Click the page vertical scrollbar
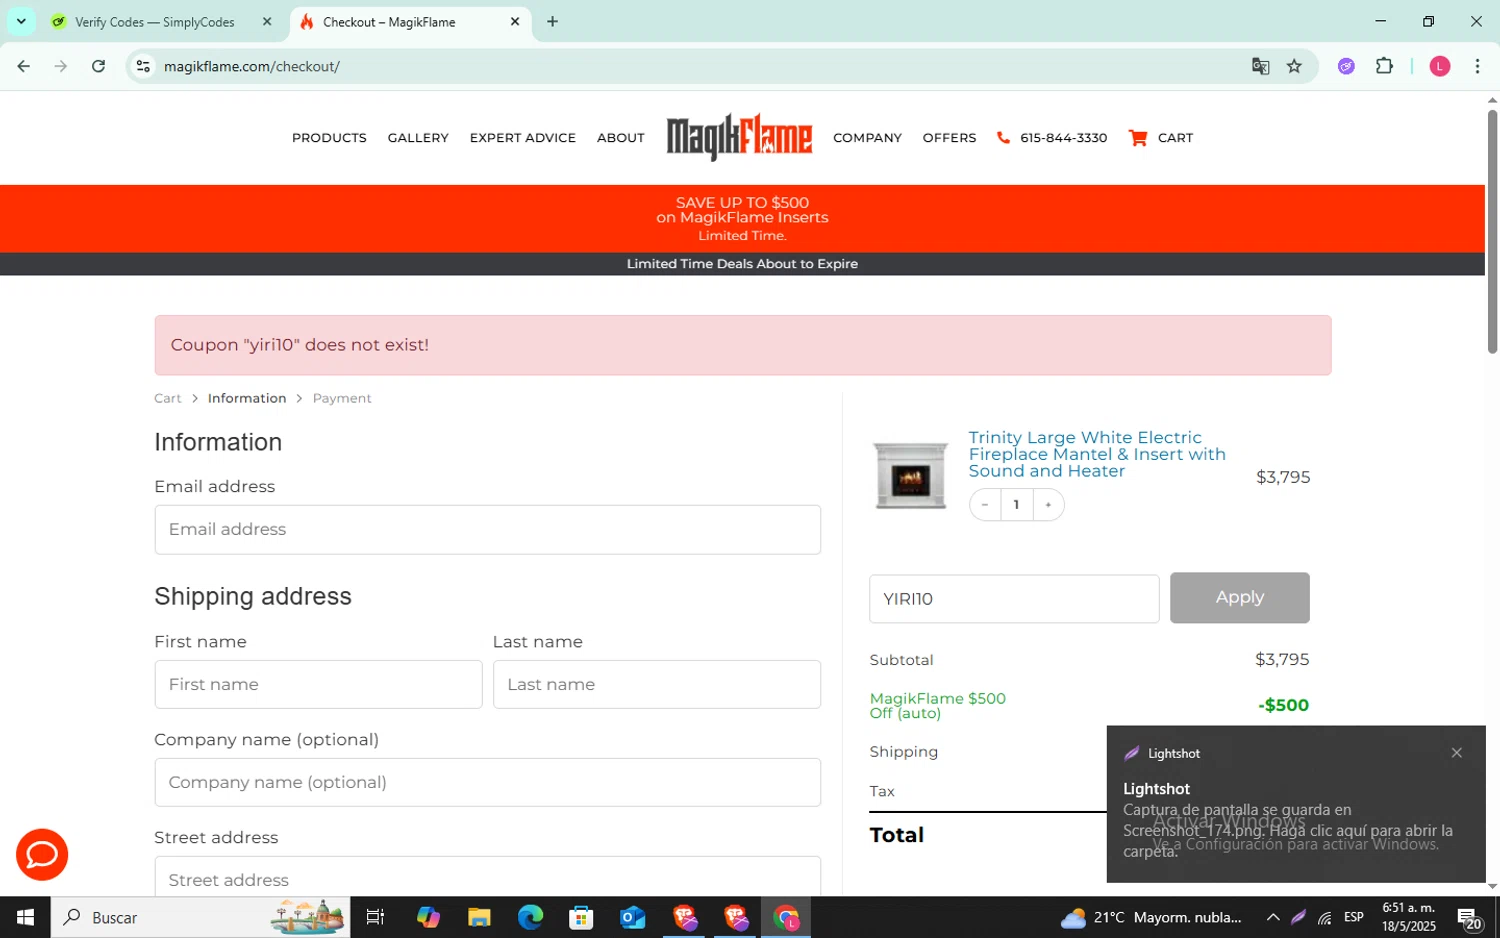The width and height of the screenshot is (1500, 938). (1492, 230)
